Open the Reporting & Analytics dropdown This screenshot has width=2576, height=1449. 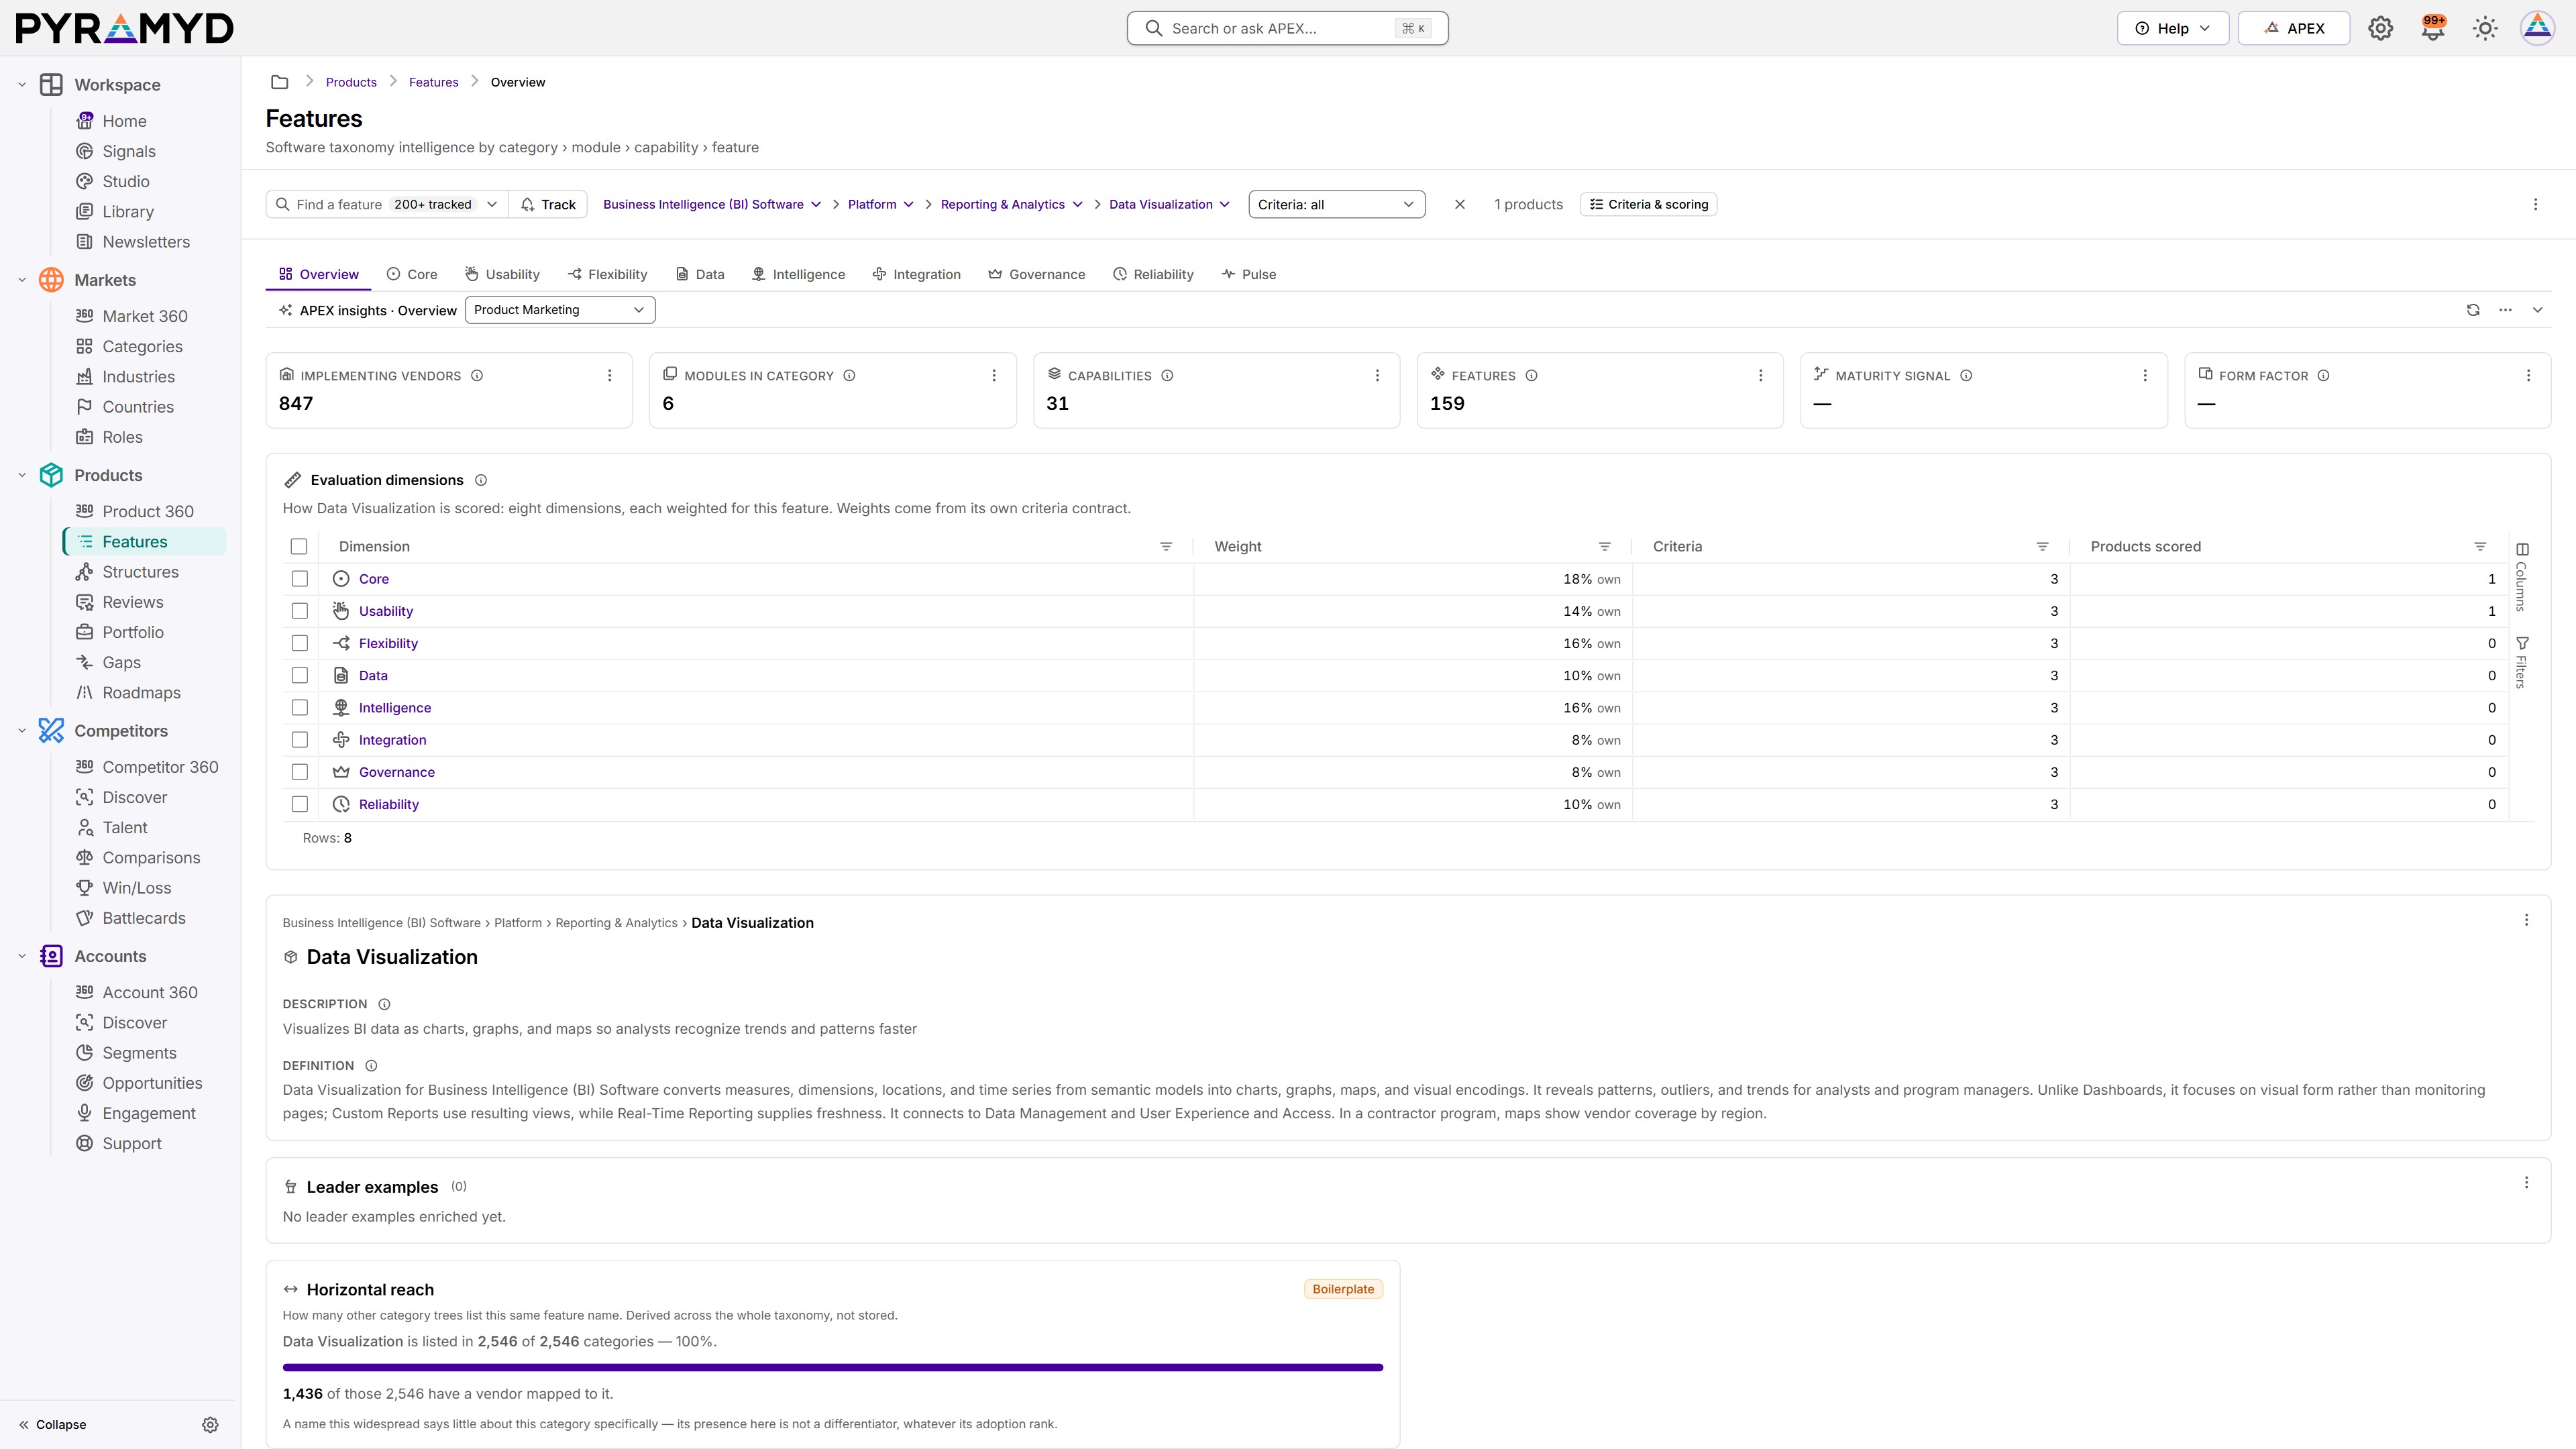(1011, 204)
